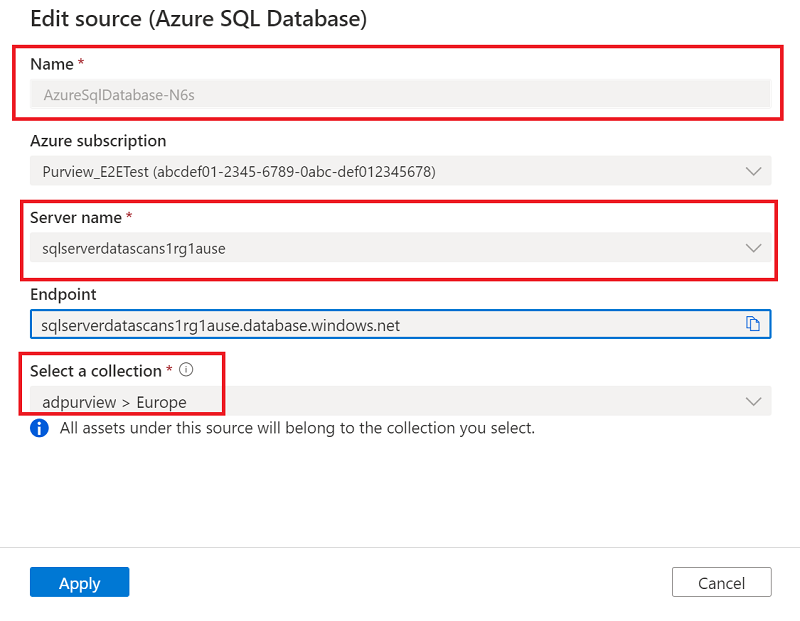800x621 pixels.
Task: Open the info tooltip next to Select a collection
Action: pyautogui.click(x=185, y=370)
